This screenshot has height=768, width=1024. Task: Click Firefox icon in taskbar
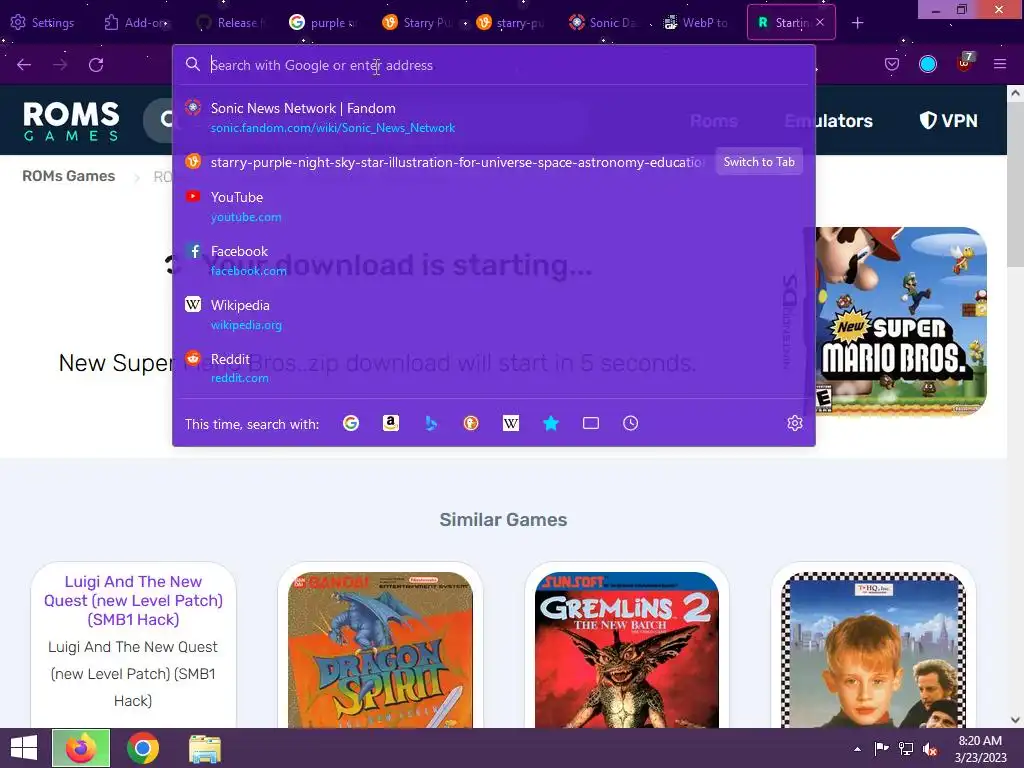click(81, 748)
